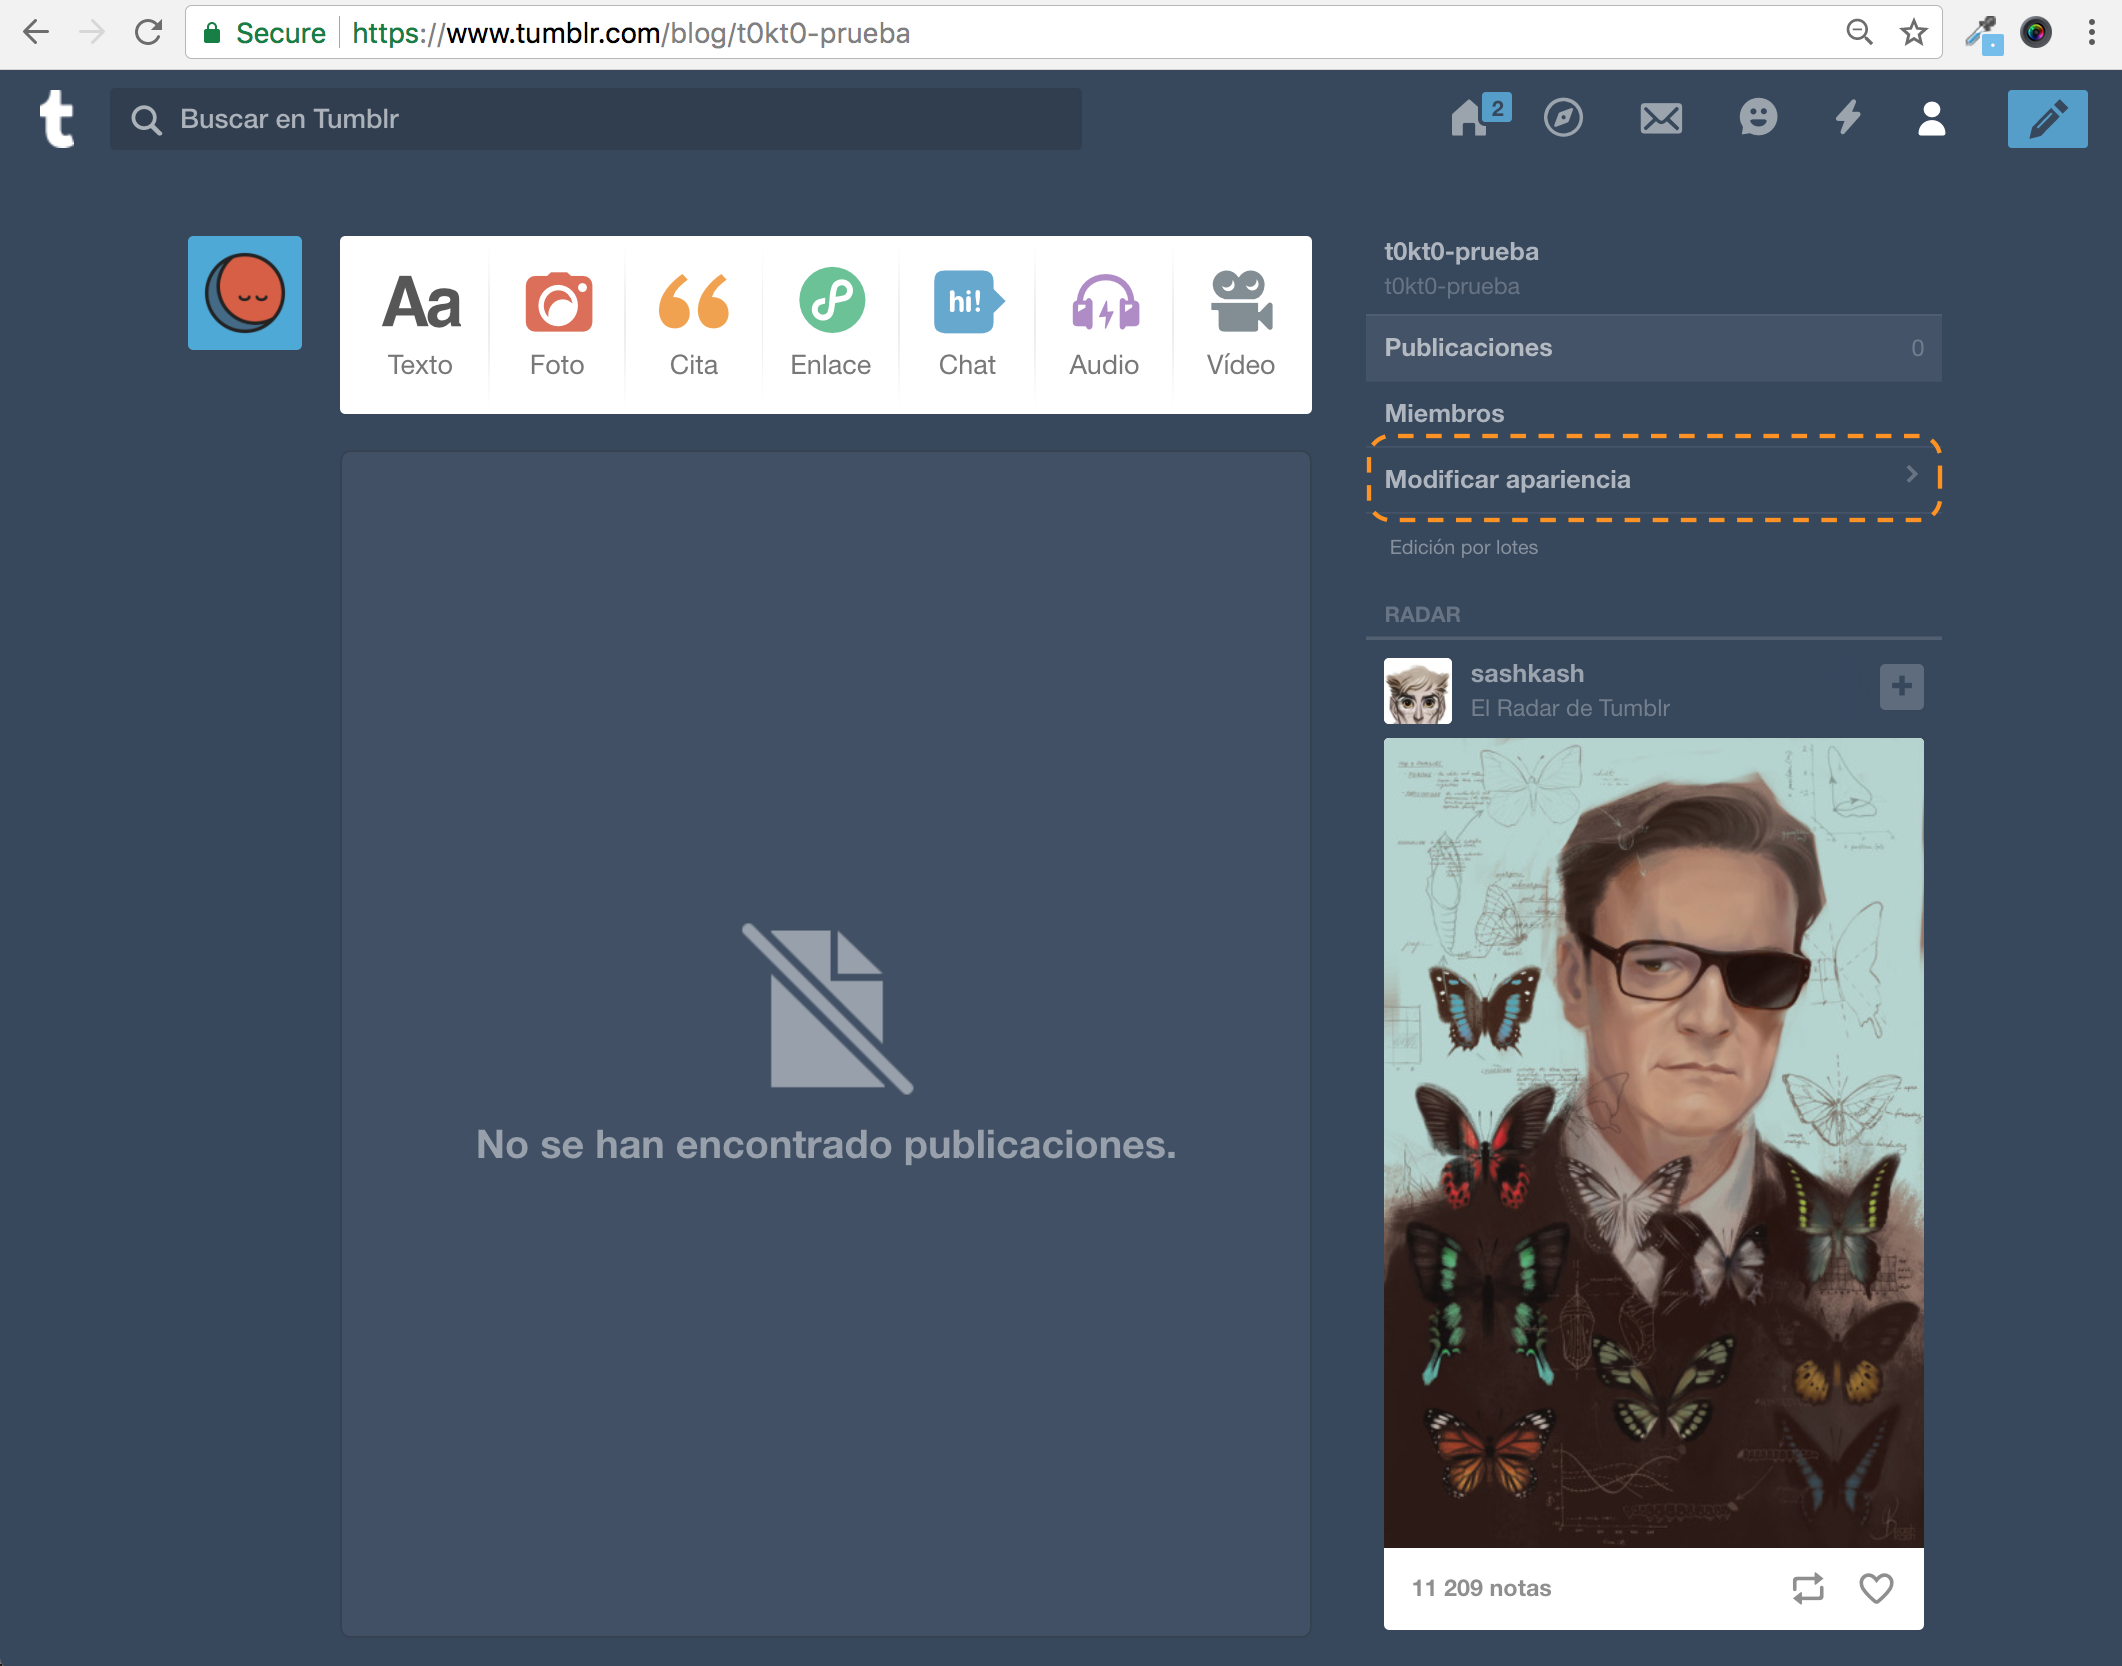Screen dimensions: 2122x1666
Task: Create a Foto post
Action: [x=557, y=325]
